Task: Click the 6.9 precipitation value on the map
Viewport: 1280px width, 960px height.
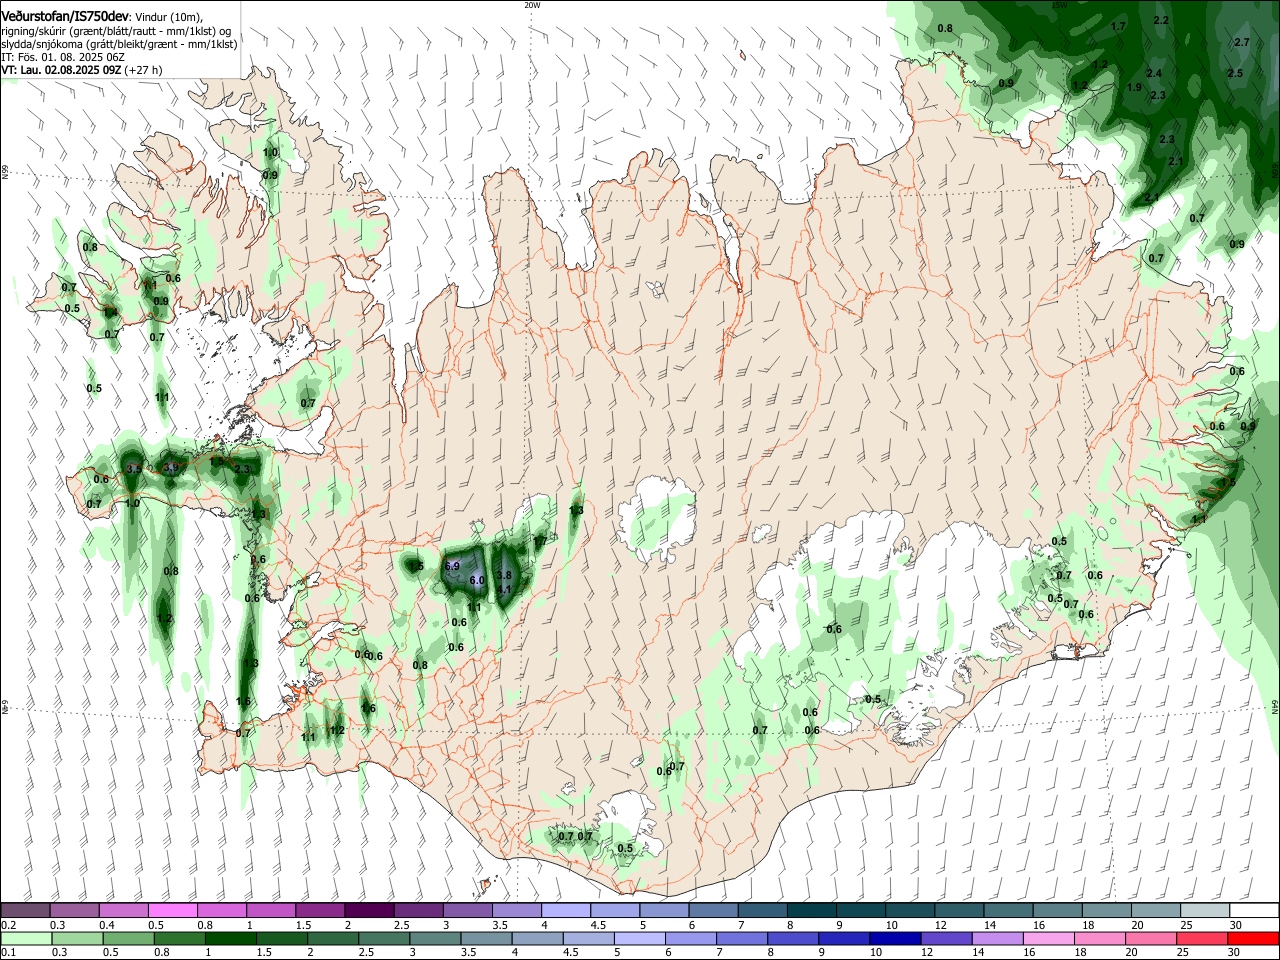Action: click(x=451, y=566)
